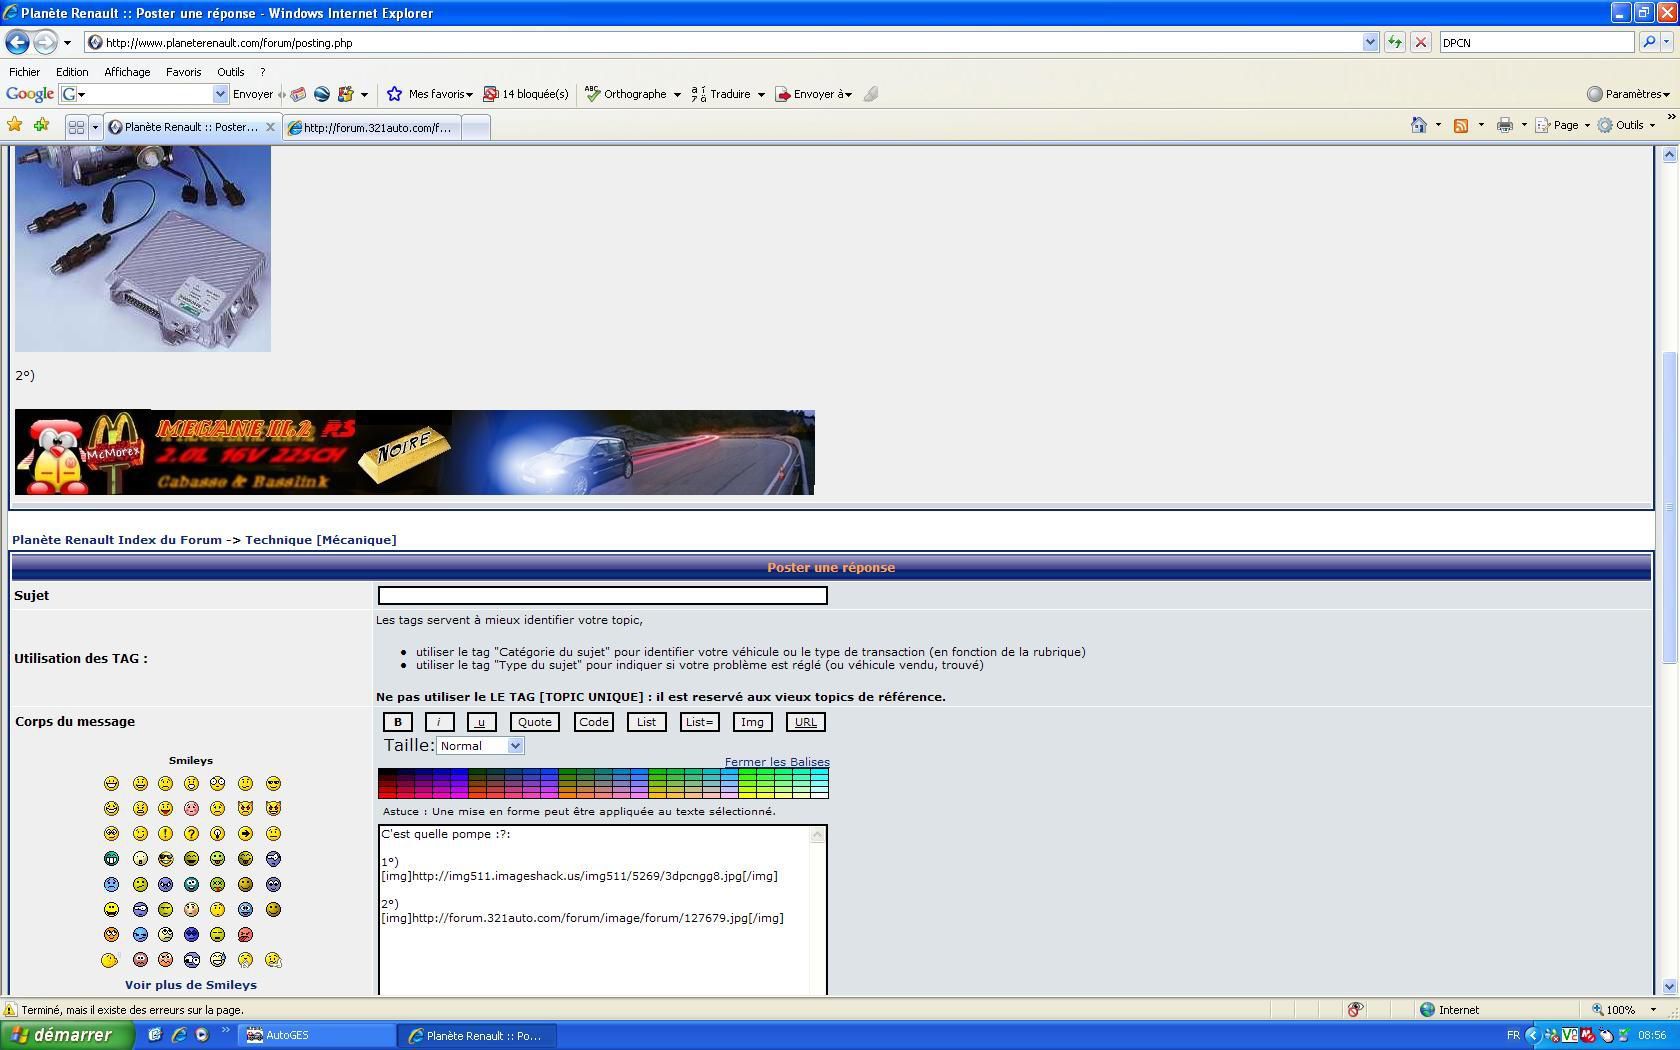Toggle underline formatting button u
This screenshot has width=1680, height=1050.
click(481, 722)
